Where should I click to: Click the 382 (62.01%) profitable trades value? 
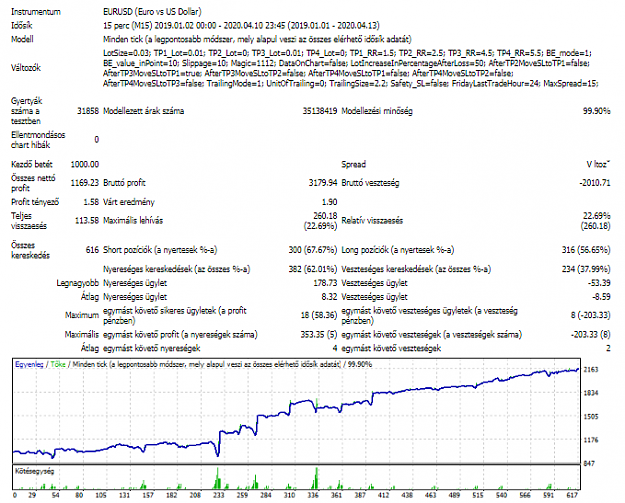313,269
